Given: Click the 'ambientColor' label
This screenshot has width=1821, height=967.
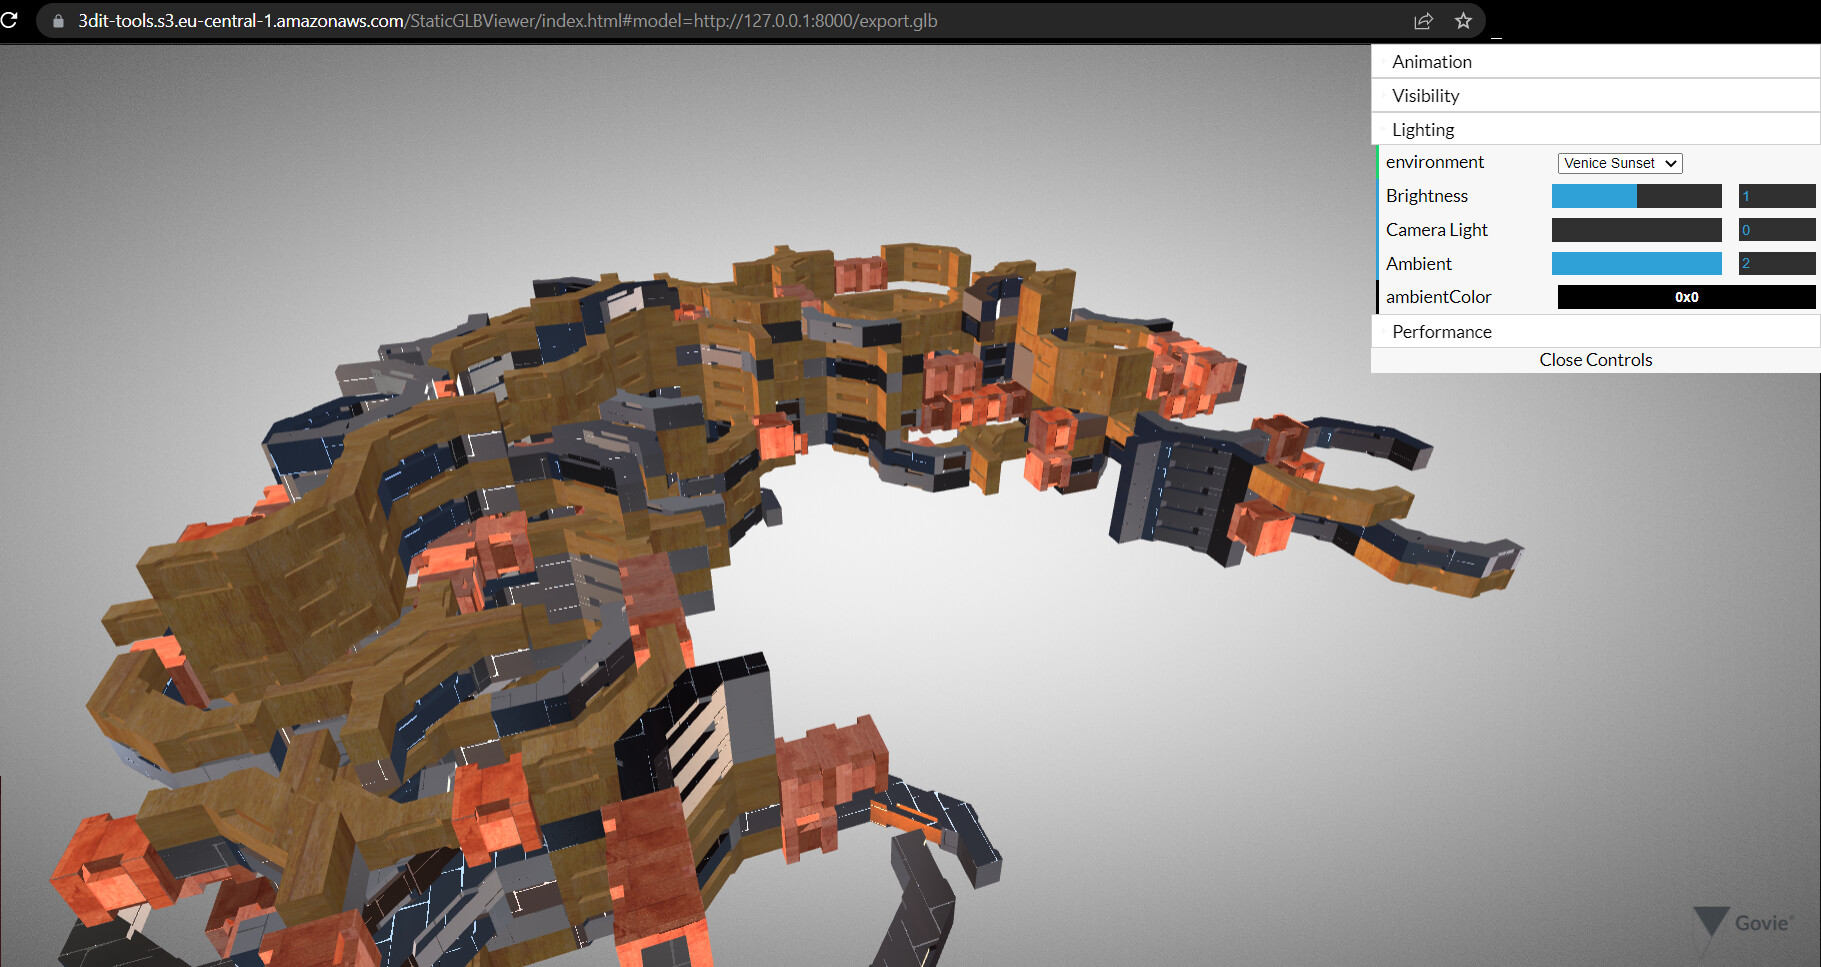Looking at the screenshot, I should tap(1438, 297).
